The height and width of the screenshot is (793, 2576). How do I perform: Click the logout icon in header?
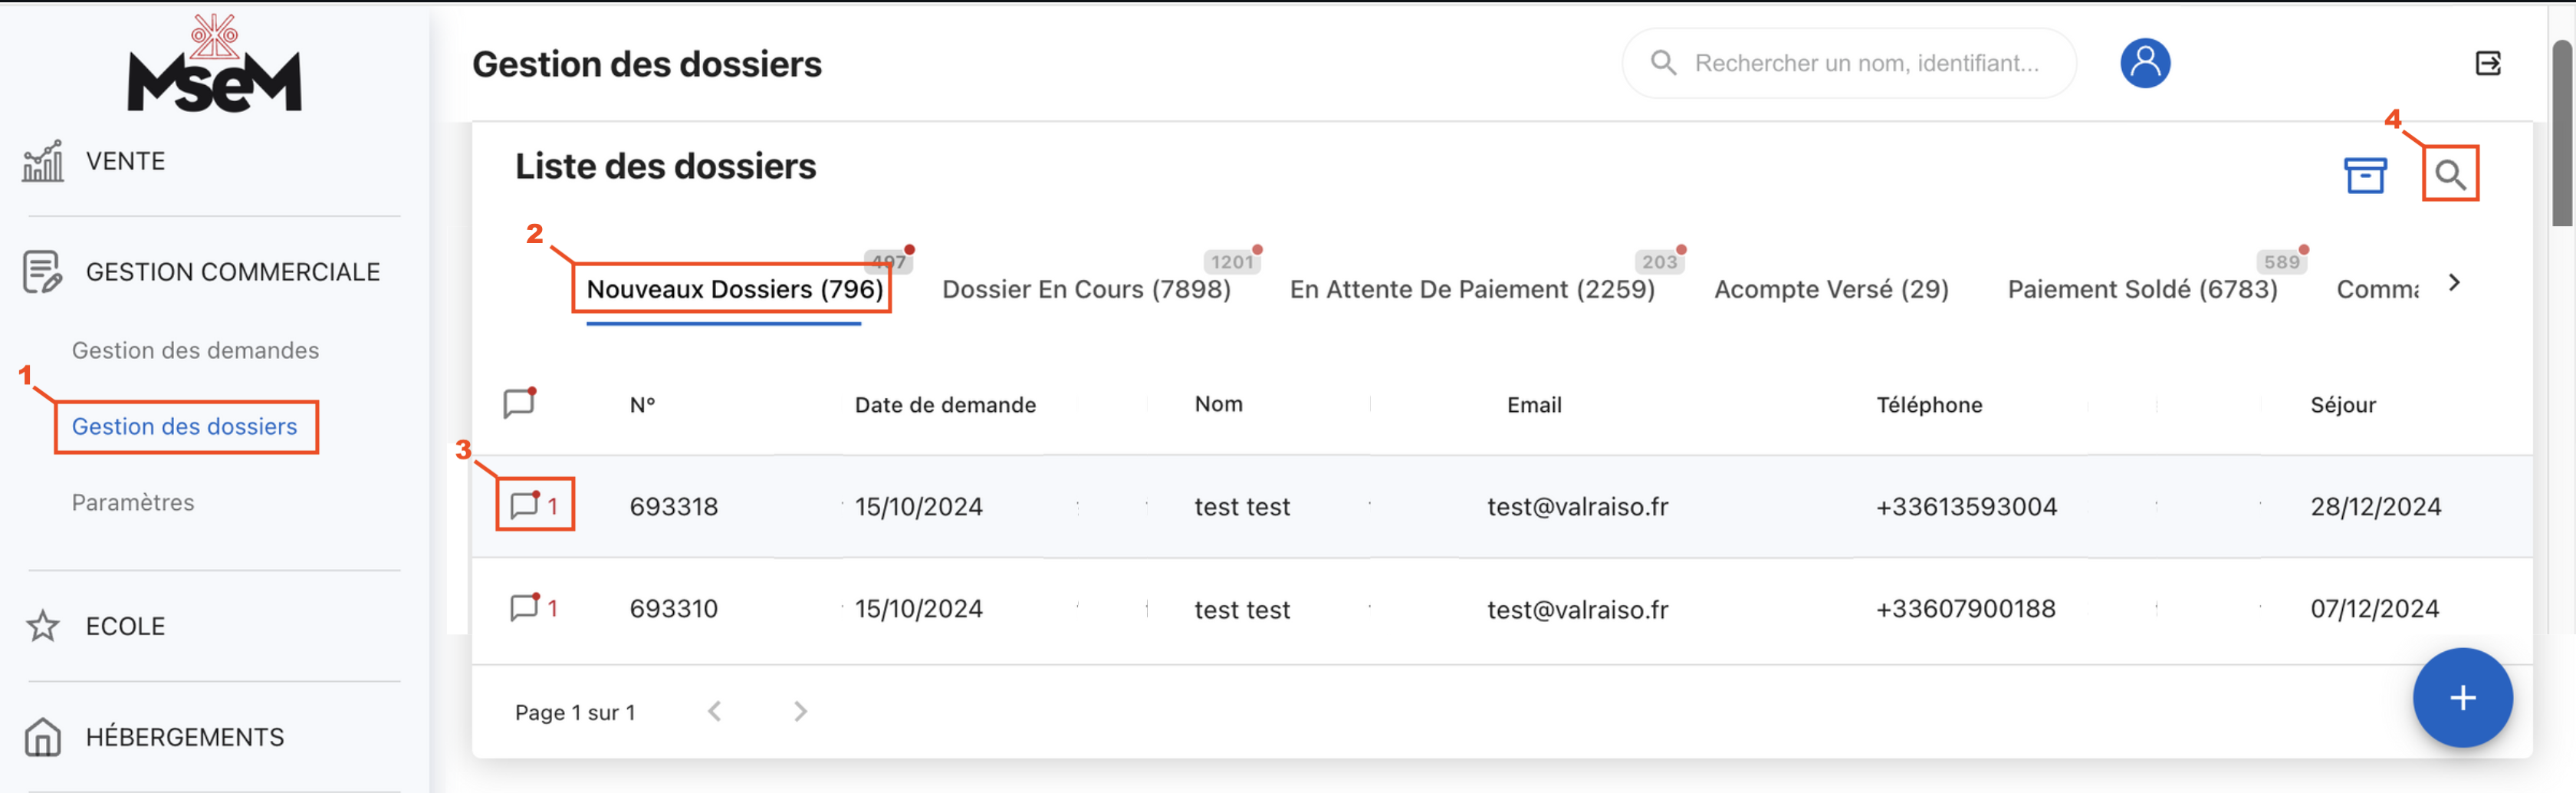tap(2487, 64)
